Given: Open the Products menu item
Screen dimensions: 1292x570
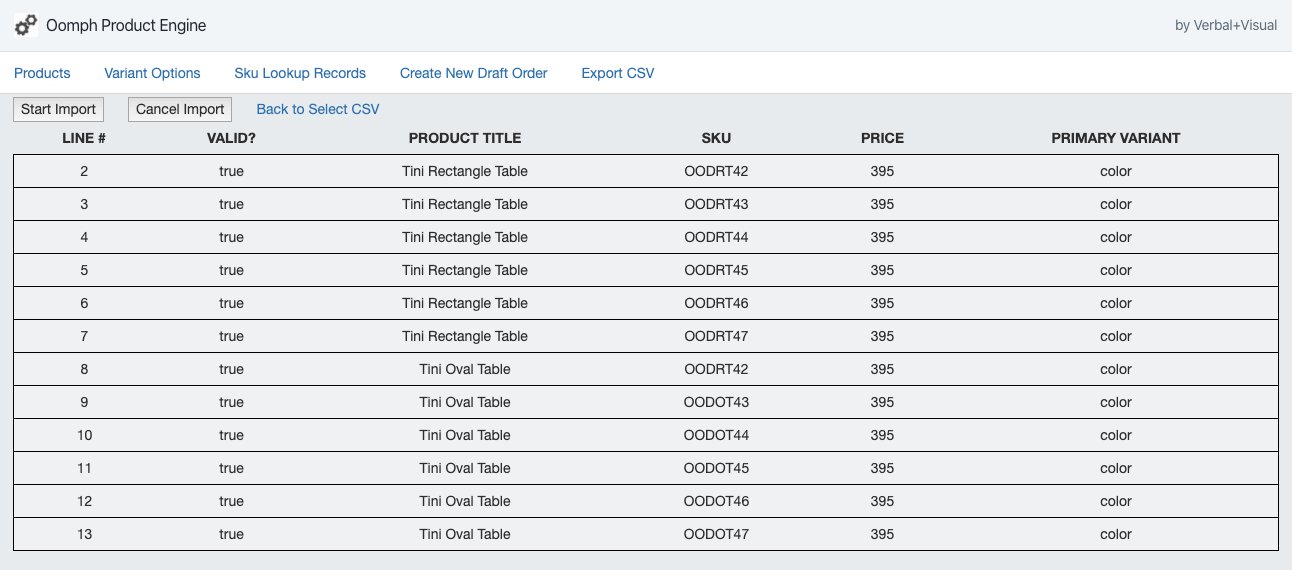Looking at the screenshot, I should (42, 73).
